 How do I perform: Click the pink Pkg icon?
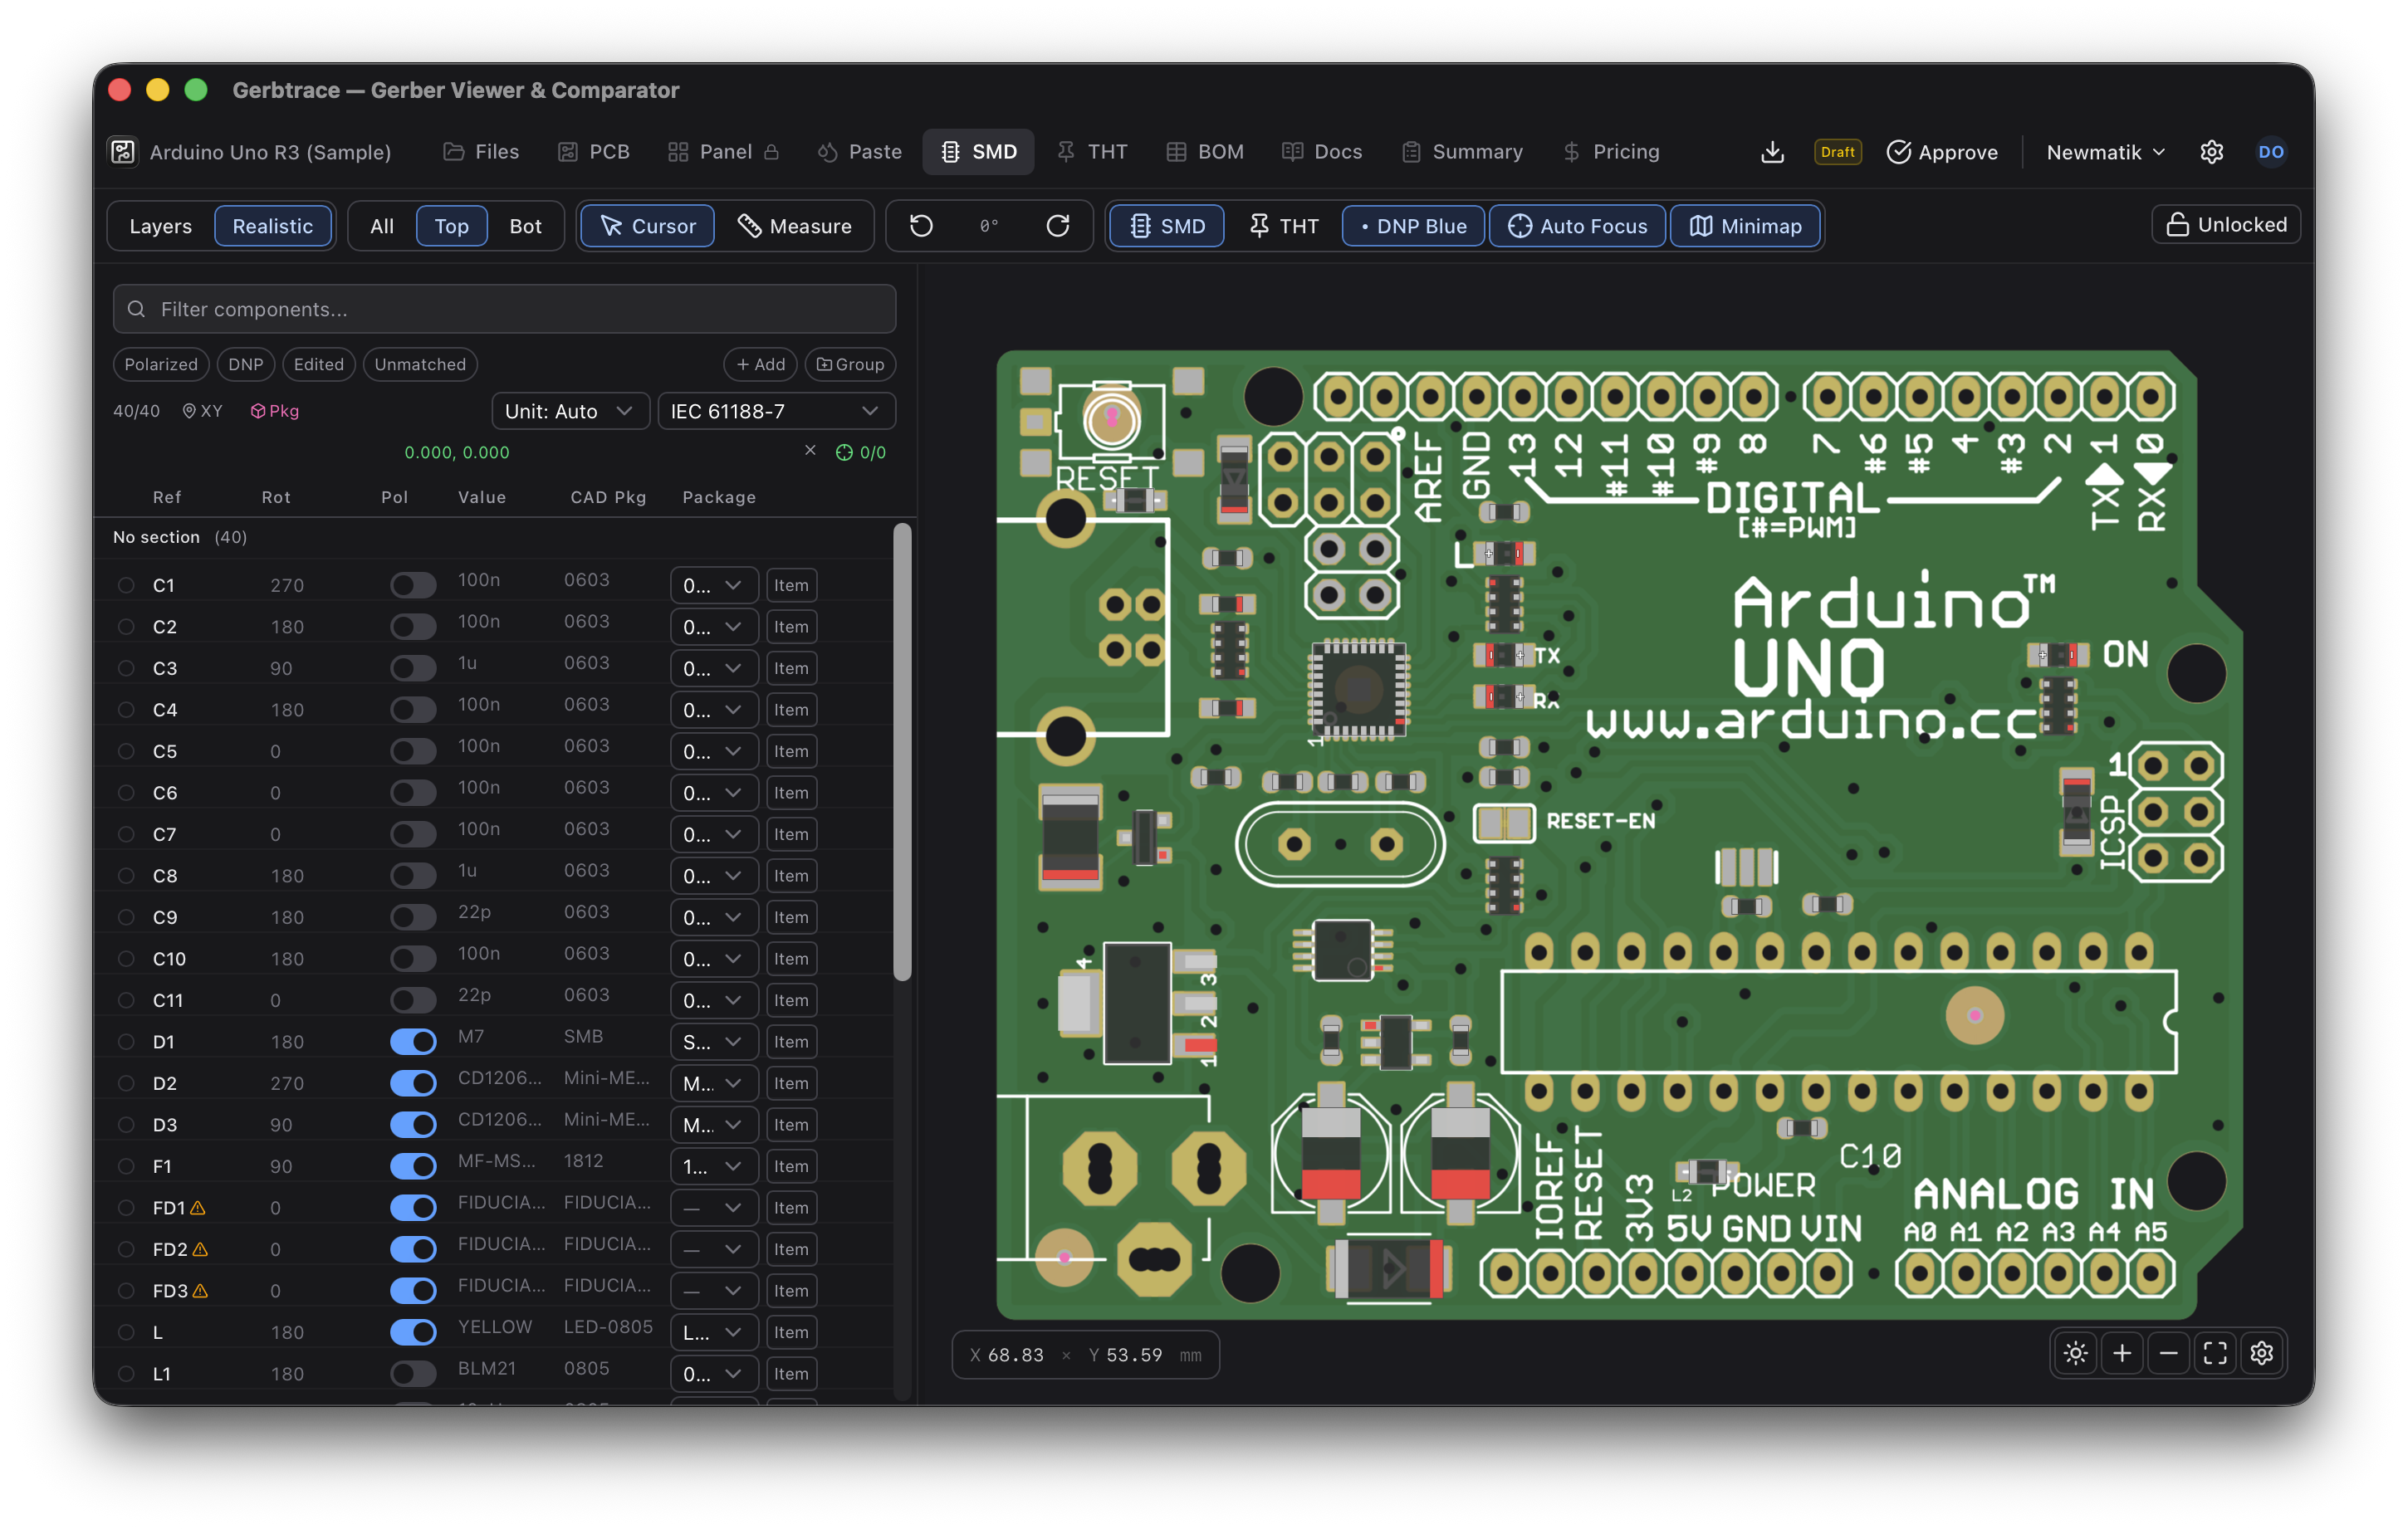click(274, 411)
